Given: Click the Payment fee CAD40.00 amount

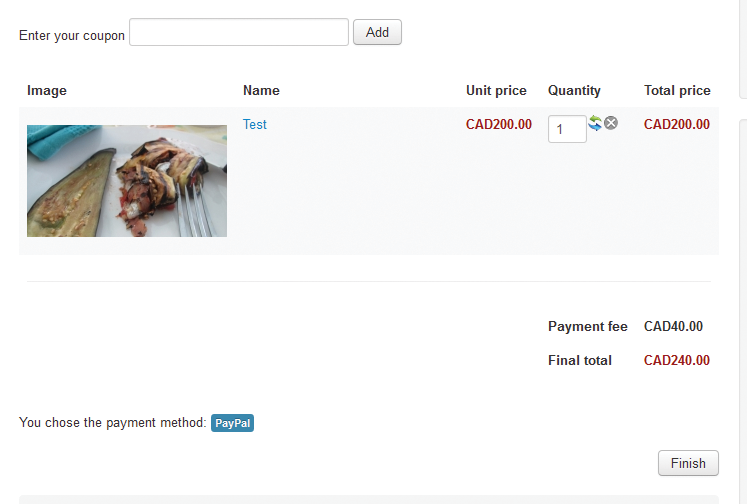Looking at the screenshot, I should (x=673, y=326).
